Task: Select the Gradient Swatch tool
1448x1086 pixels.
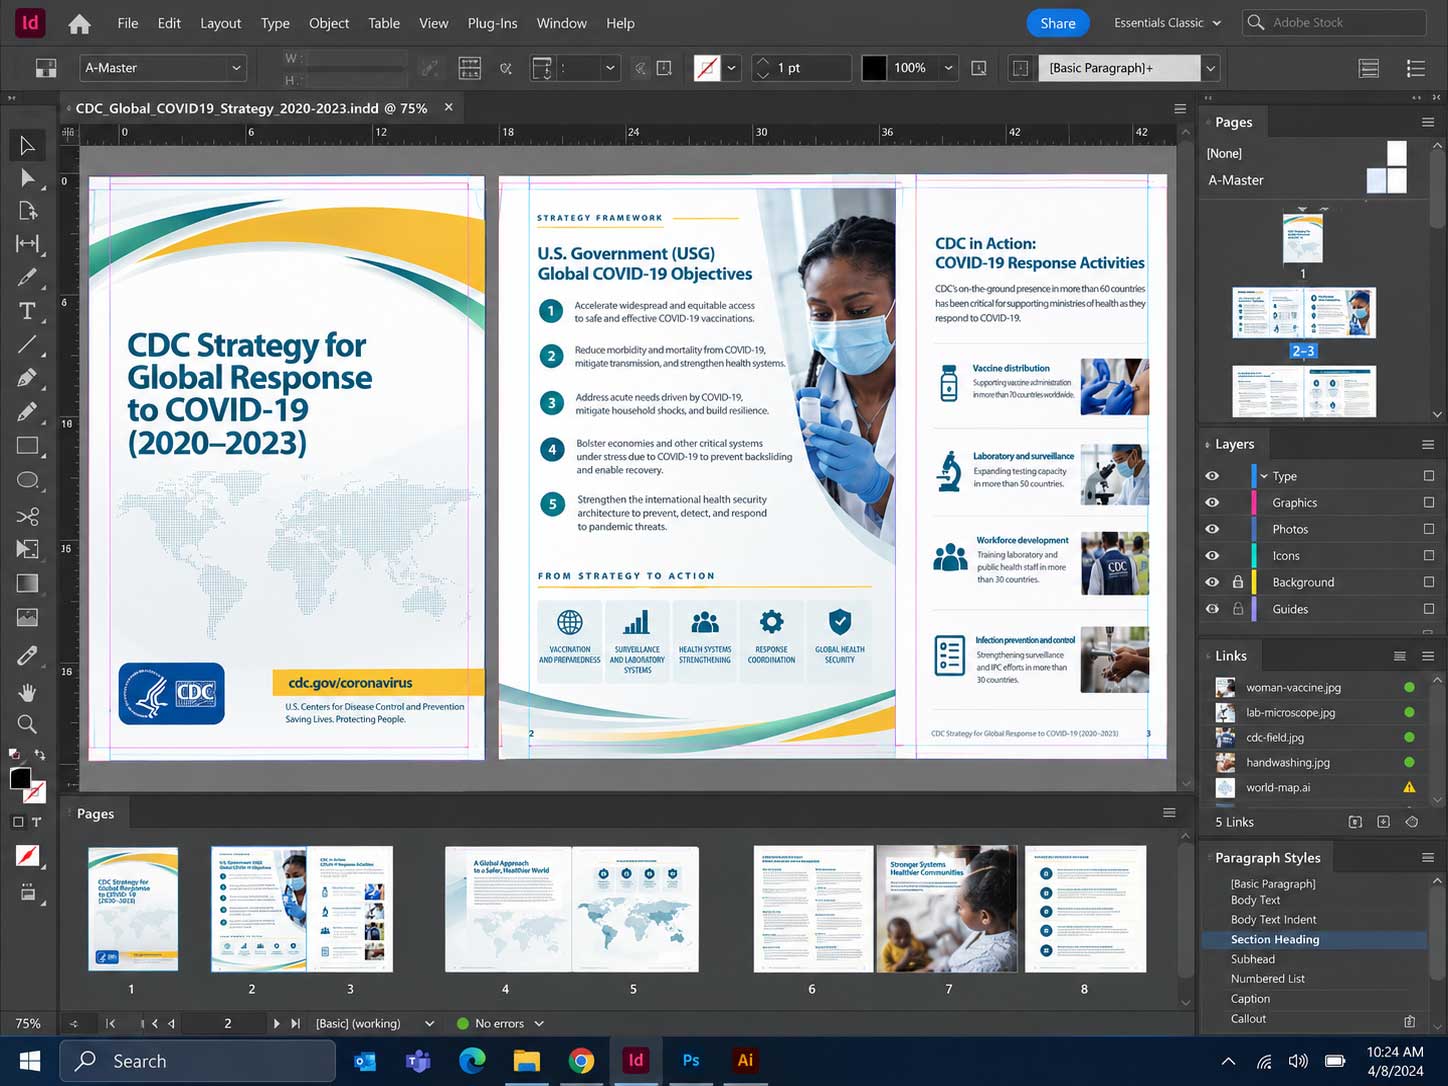Action: pyautogui.click(x=27, y=583)
